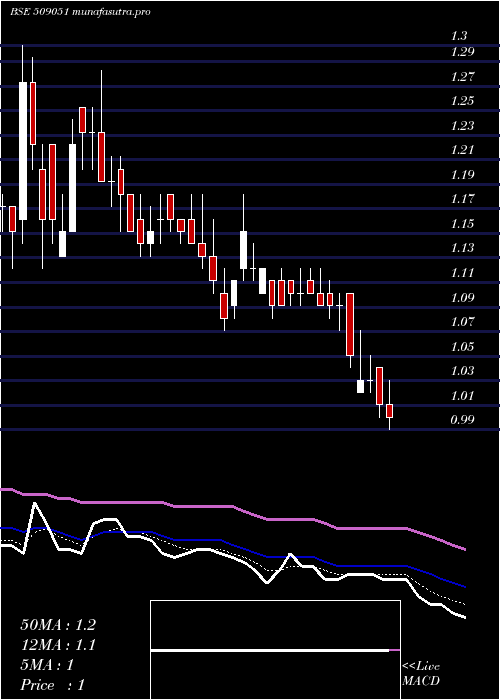The height and width of the screenshot is (700, 500).
Task: Click the 1.29 price axis label
Action: 462,52
